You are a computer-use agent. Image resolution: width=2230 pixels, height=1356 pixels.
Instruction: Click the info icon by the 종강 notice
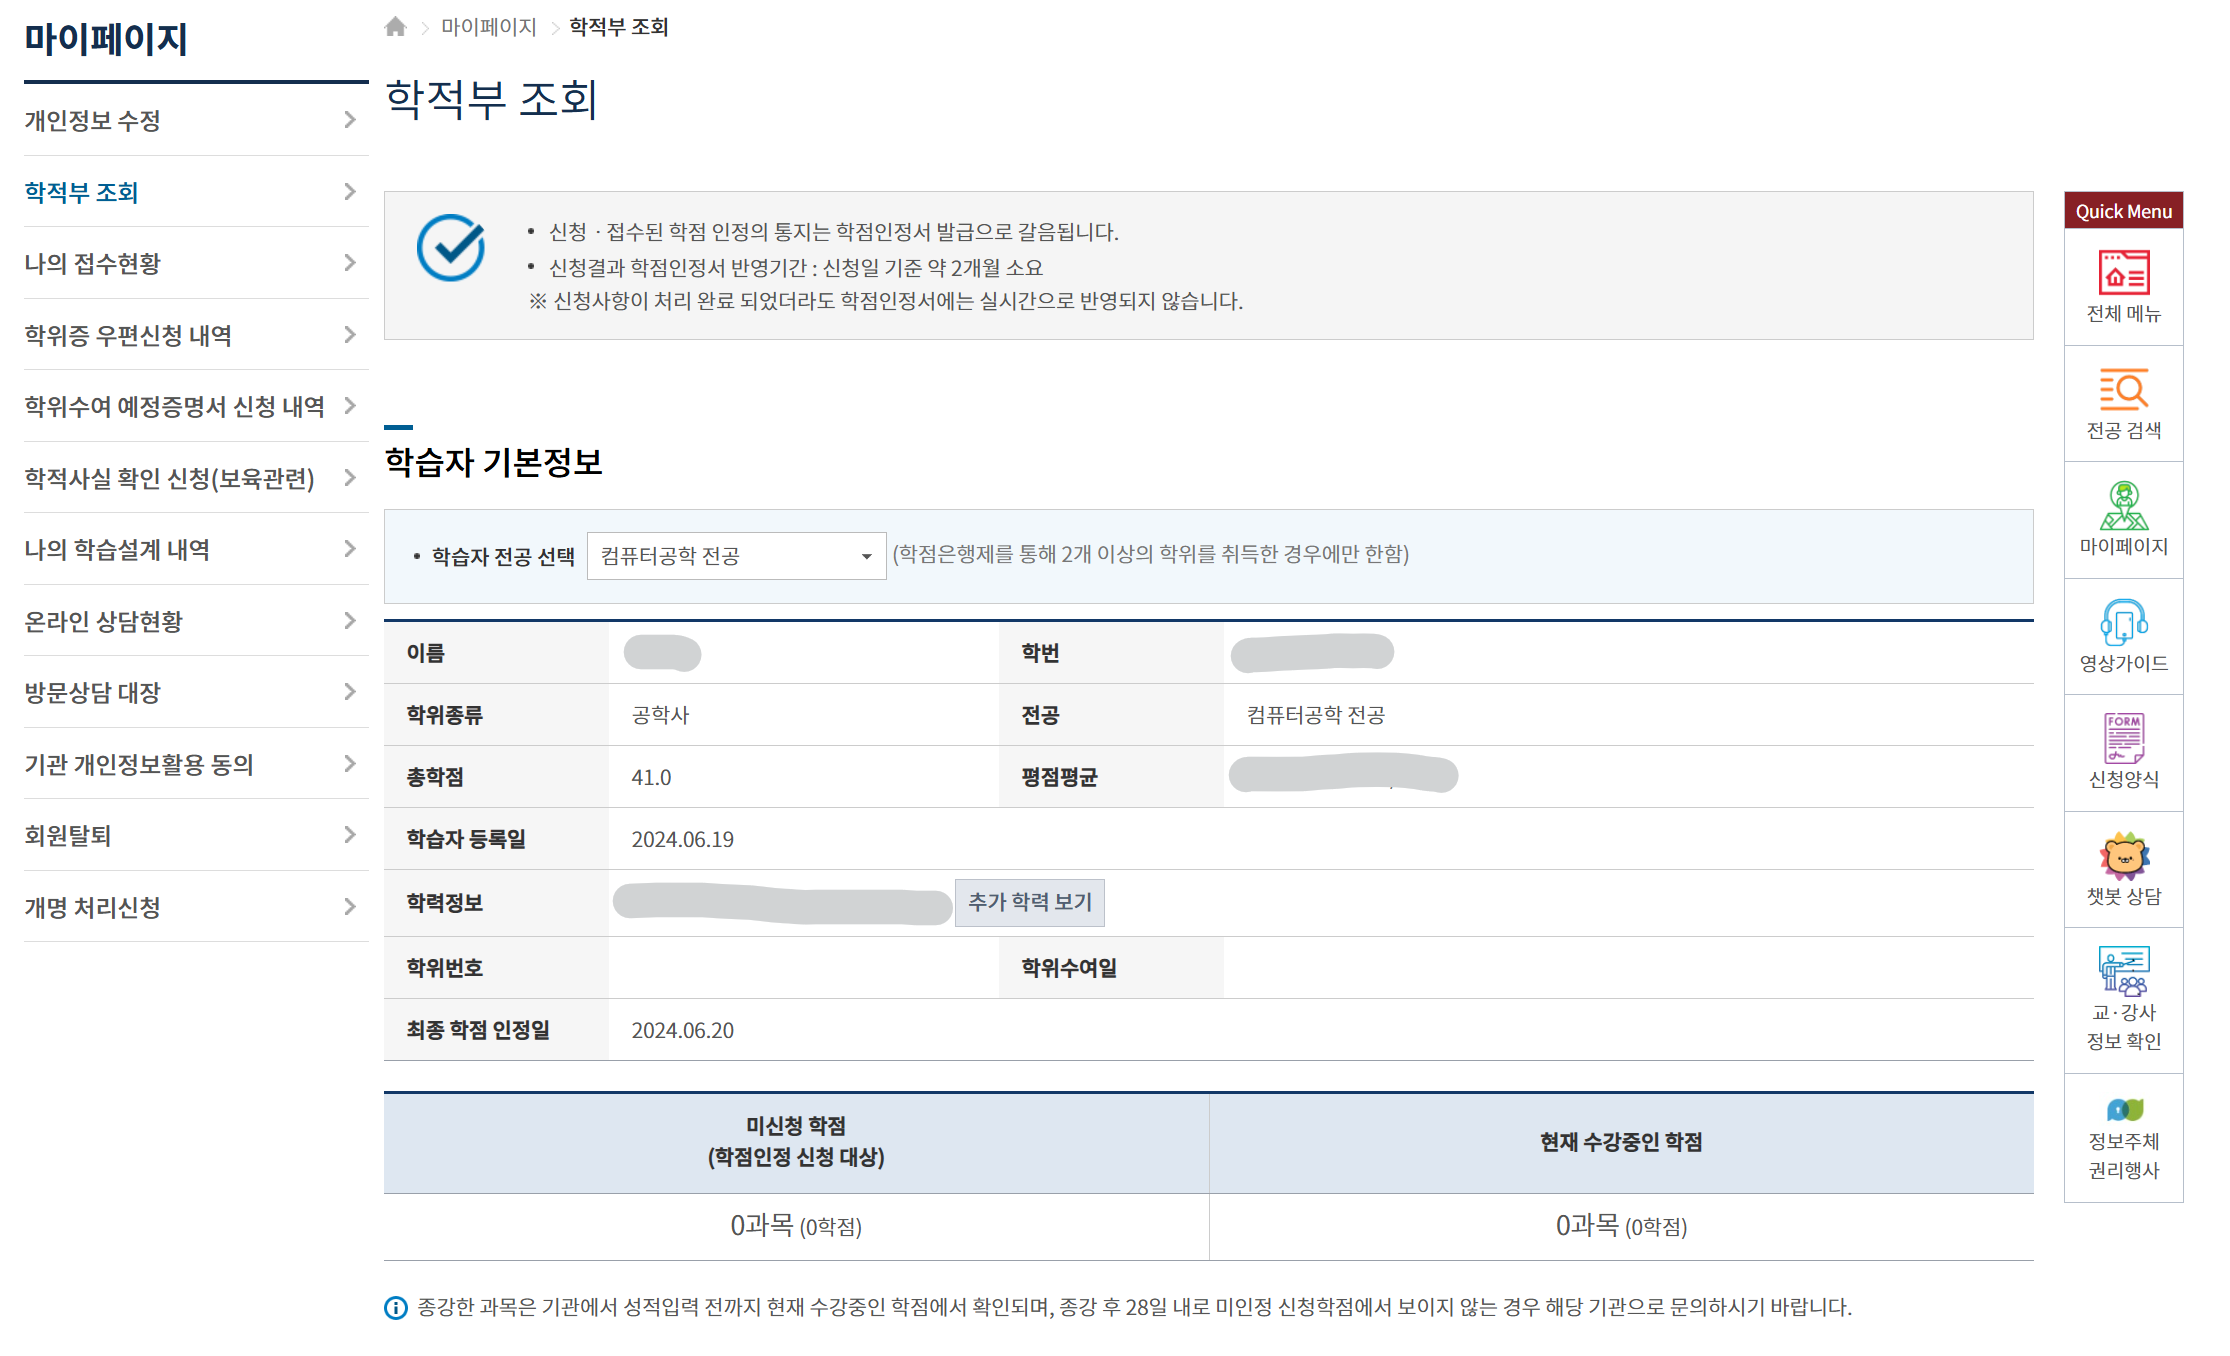[396, 1307]
